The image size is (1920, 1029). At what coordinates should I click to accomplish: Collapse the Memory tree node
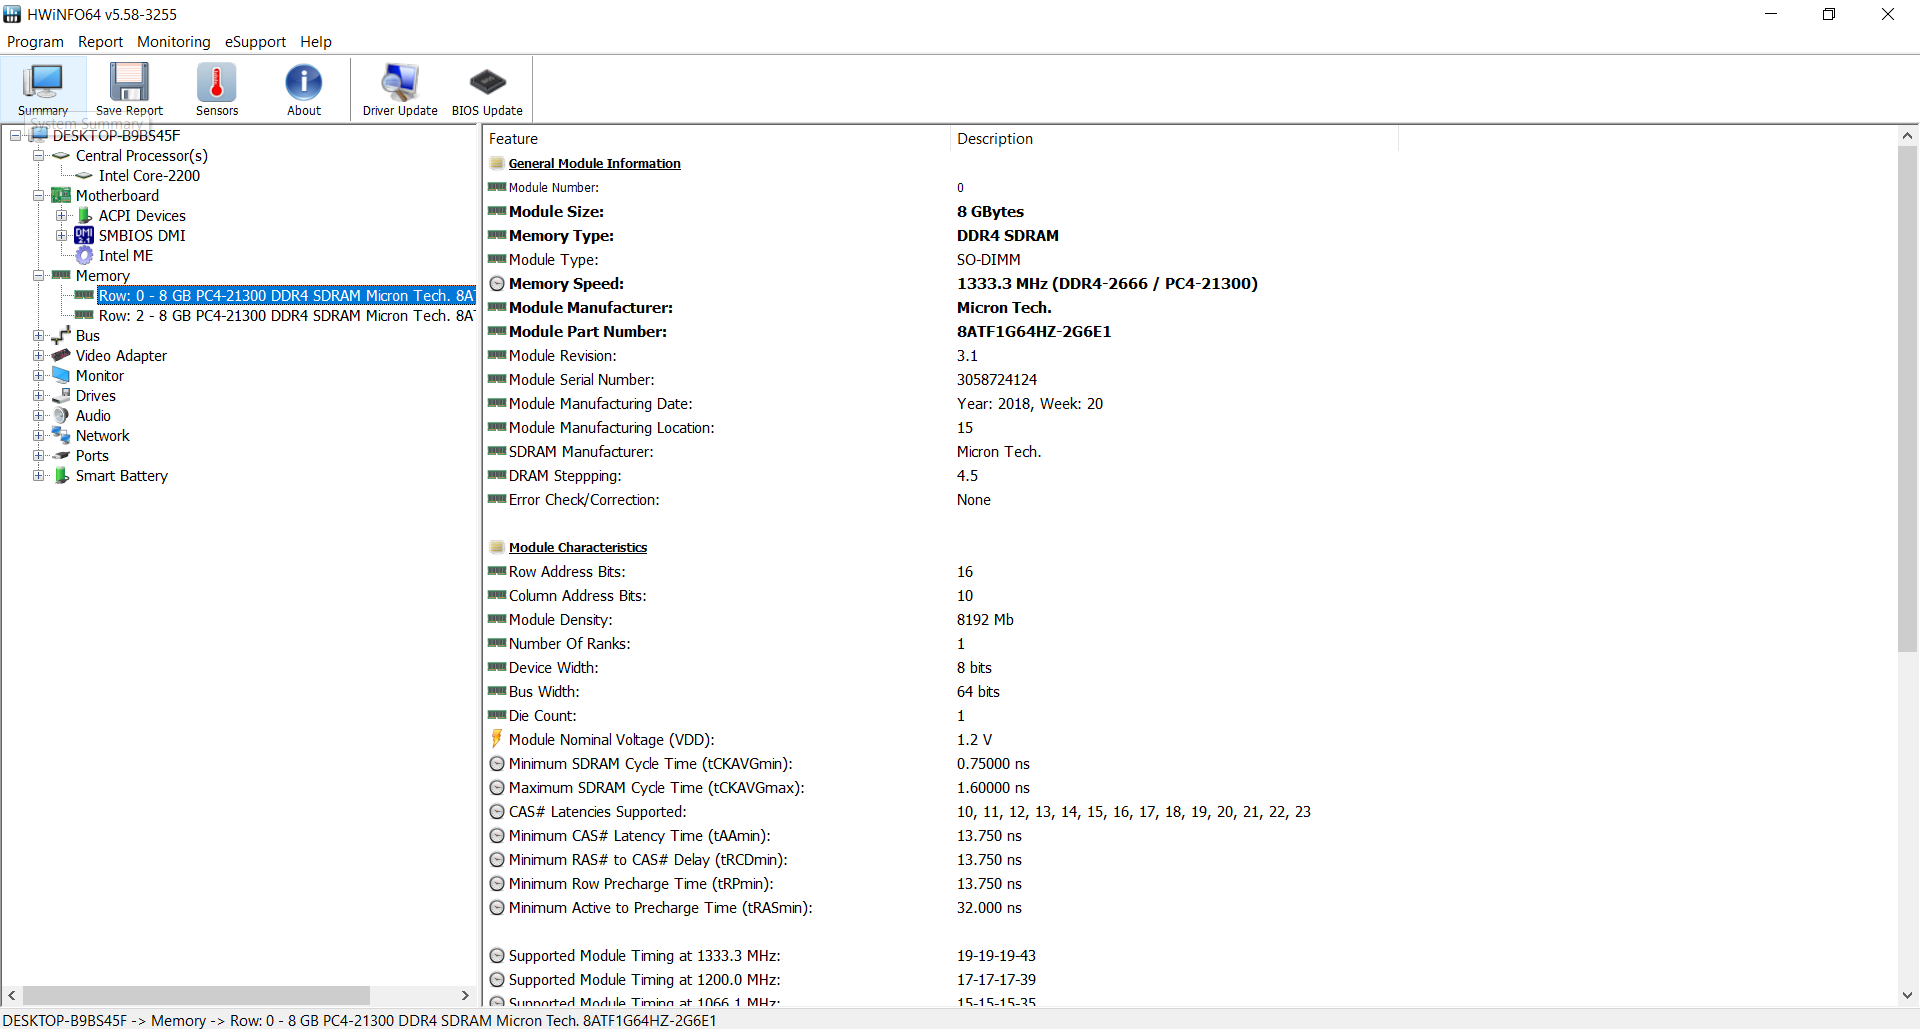pos(38,275)
